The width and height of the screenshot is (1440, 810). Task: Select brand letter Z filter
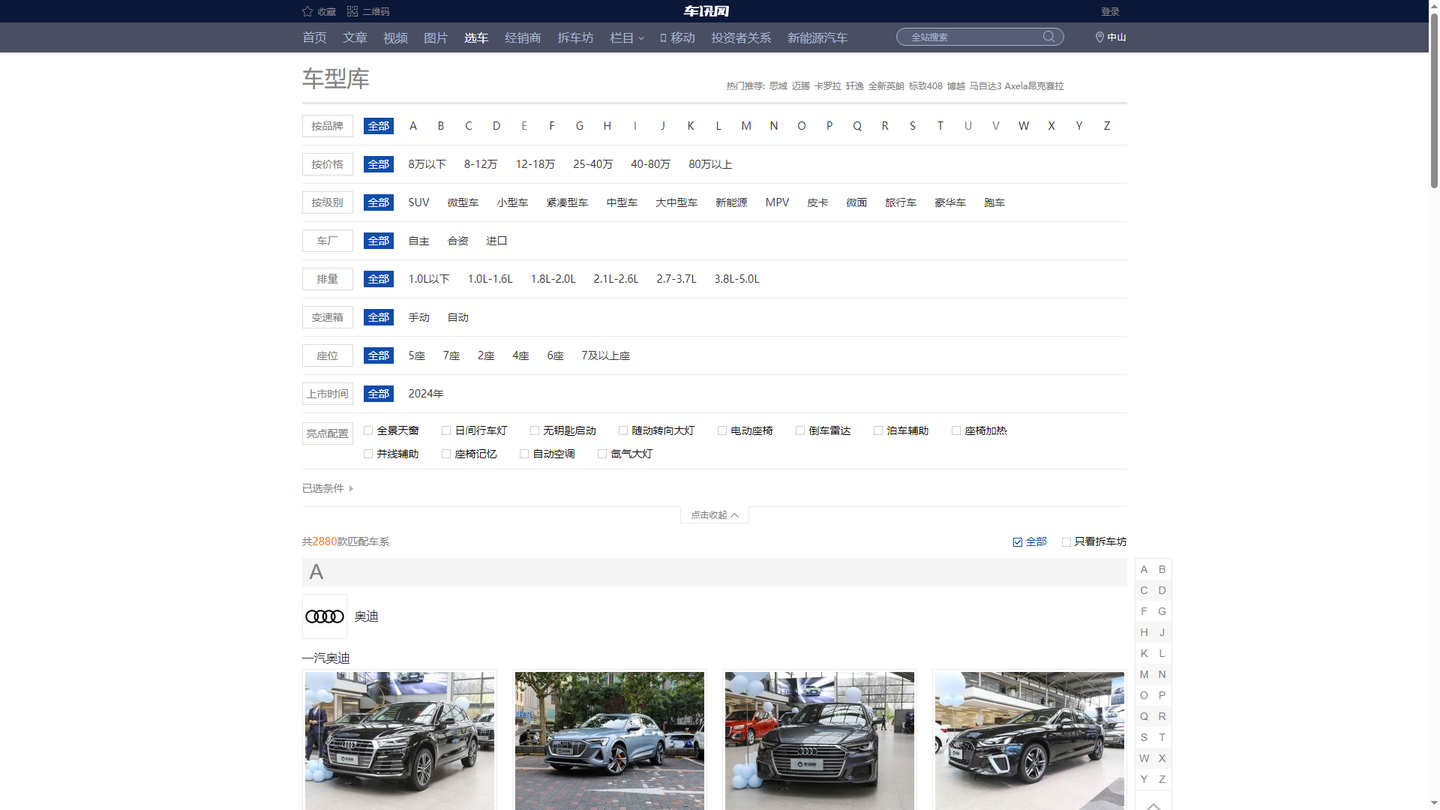point(1107,126)
